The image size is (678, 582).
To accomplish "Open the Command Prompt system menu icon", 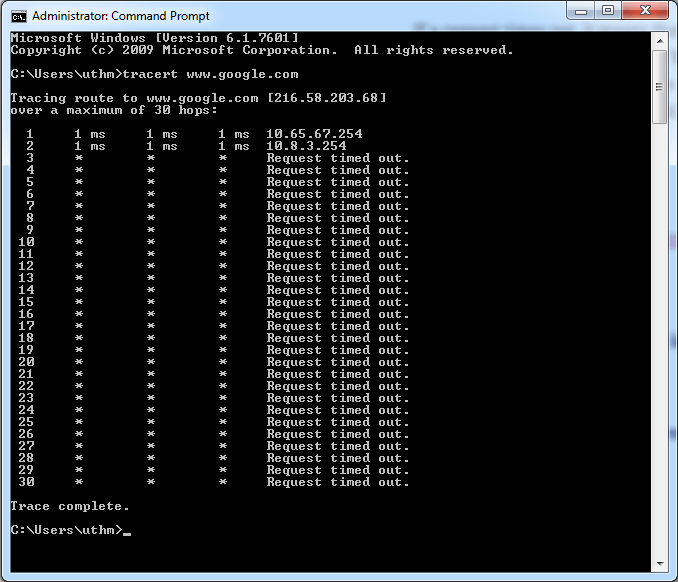I will tap(17, 16).
